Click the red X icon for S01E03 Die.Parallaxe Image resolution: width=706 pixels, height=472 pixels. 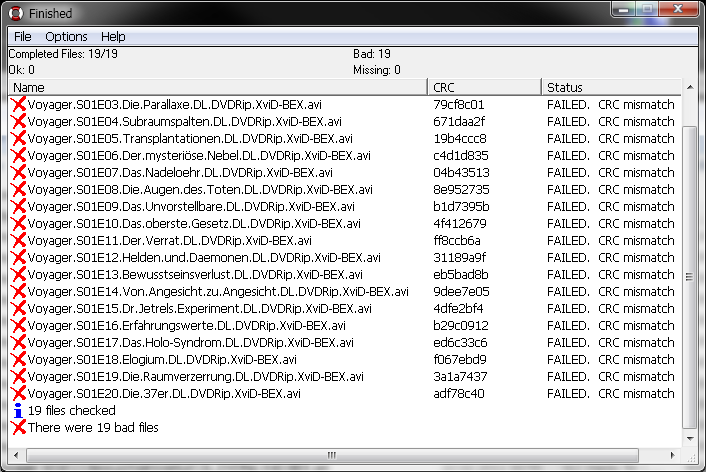pyautogui.click(x=18, y=104)
